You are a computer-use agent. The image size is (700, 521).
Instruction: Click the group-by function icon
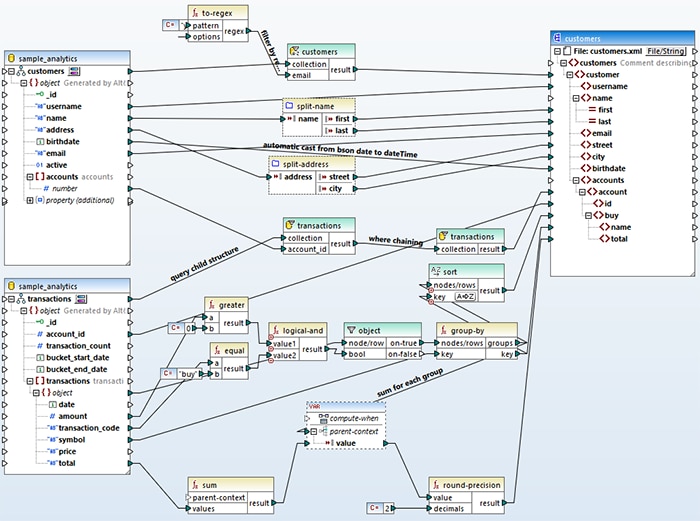point(444,329)
